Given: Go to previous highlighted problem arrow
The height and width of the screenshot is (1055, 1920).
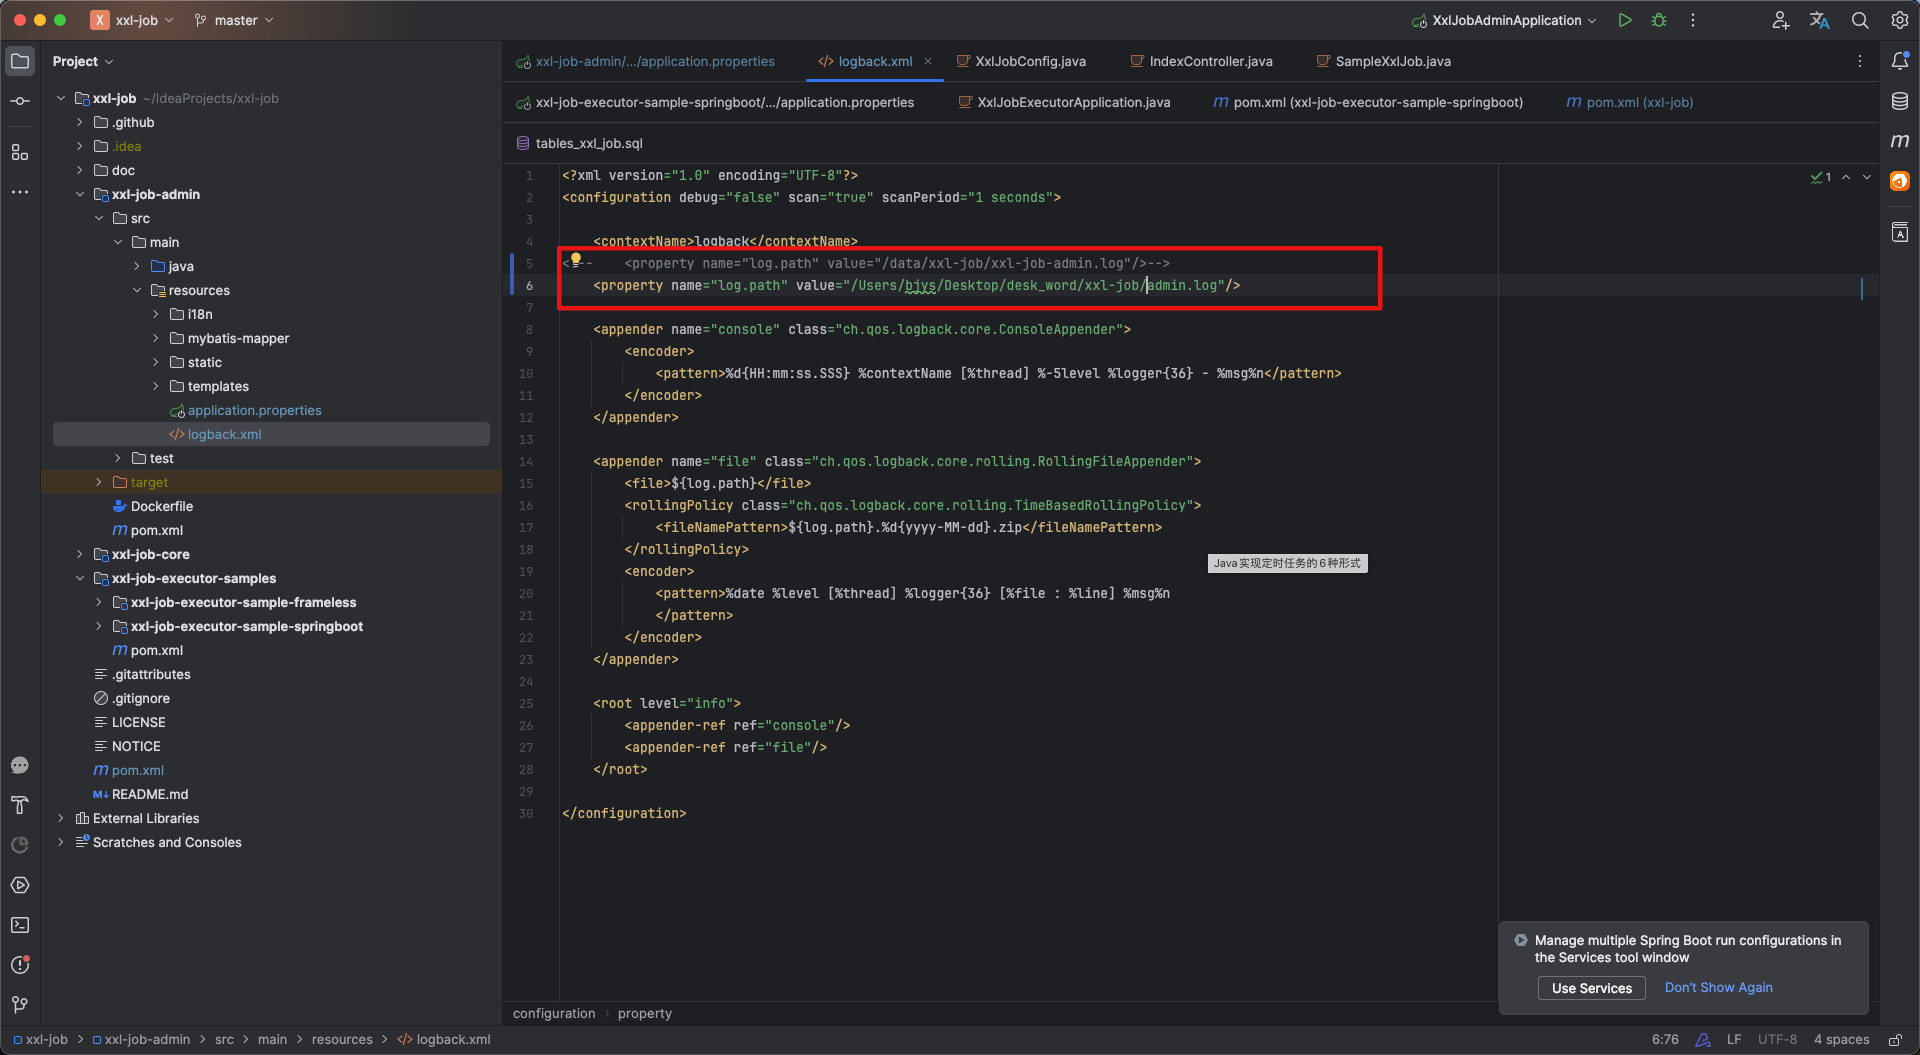Looking at the screenshot, I should coord(1846,177).
